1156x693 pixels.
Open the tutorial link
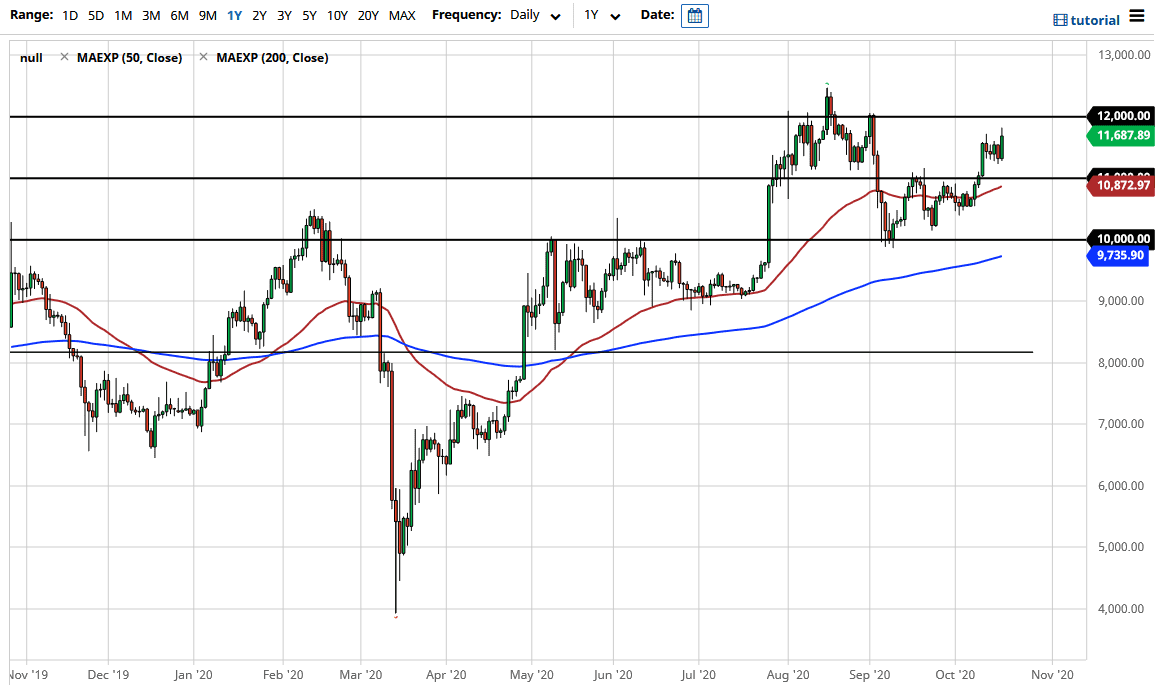point(1095,20)
